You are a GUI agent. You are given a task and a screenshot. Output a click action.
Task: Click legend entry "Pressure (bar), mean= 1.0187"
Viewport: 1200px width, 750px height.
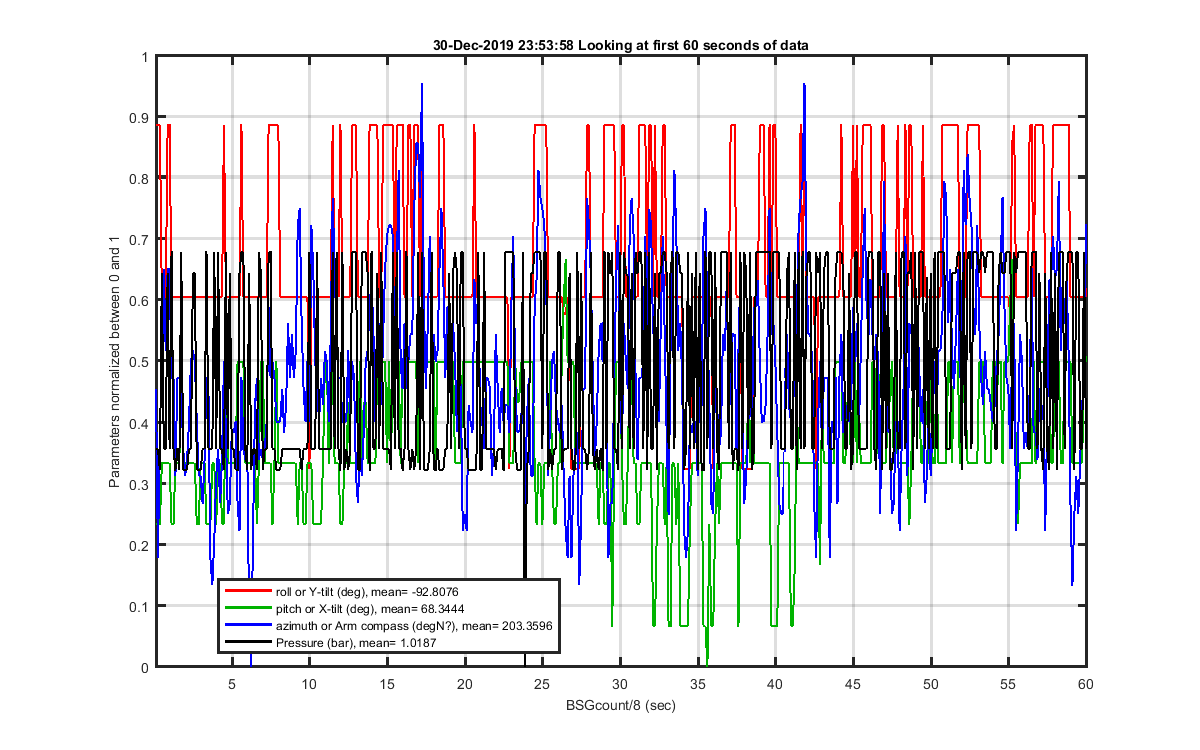(356, 642)
